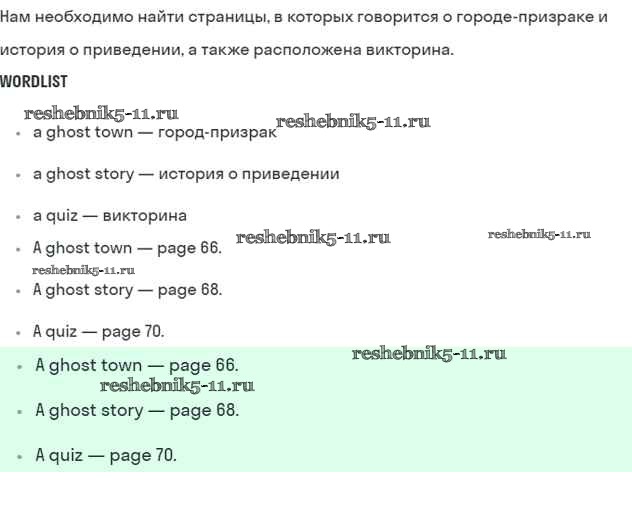The image size is (632, 505).
Task: Click green-highlighted "A ghost town — page 66."
Action: coord(137,366)
